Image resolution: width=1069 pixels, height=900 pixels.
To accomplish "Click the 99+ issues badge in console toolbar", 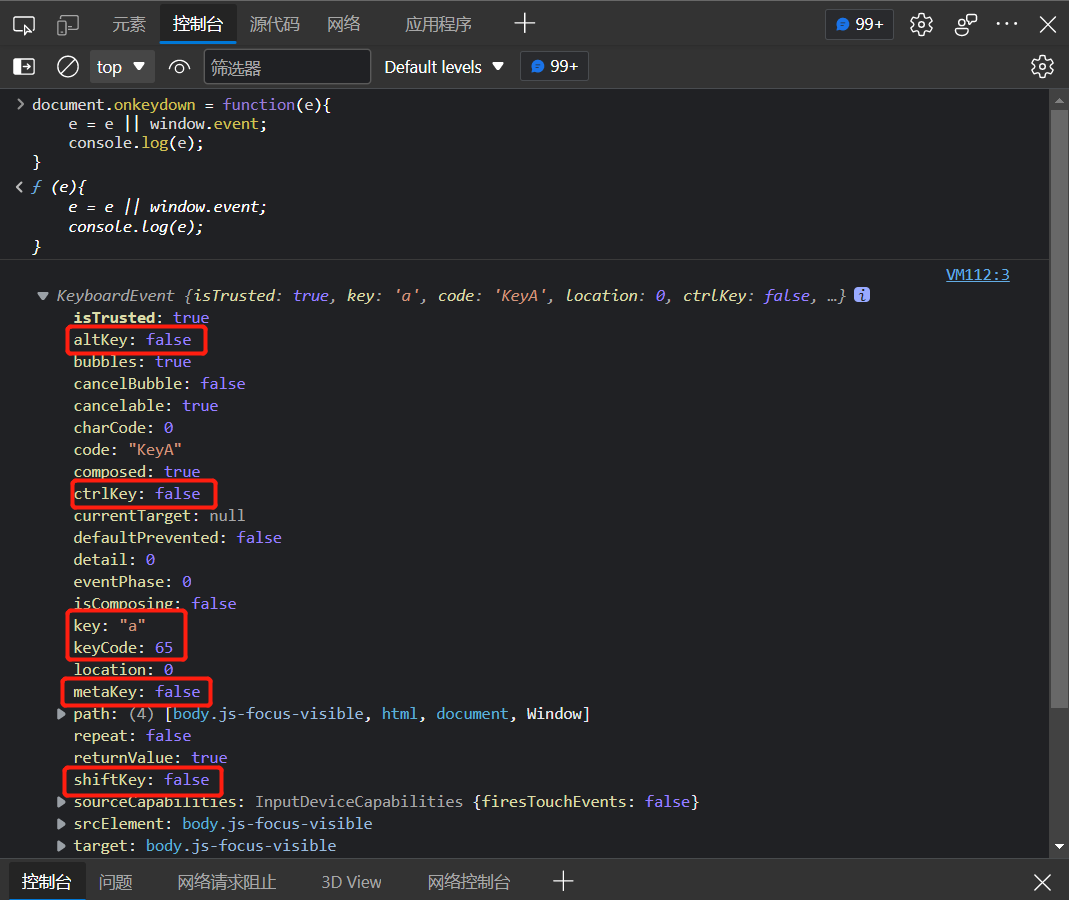I will pyautogui.click(x=554, y=67).
